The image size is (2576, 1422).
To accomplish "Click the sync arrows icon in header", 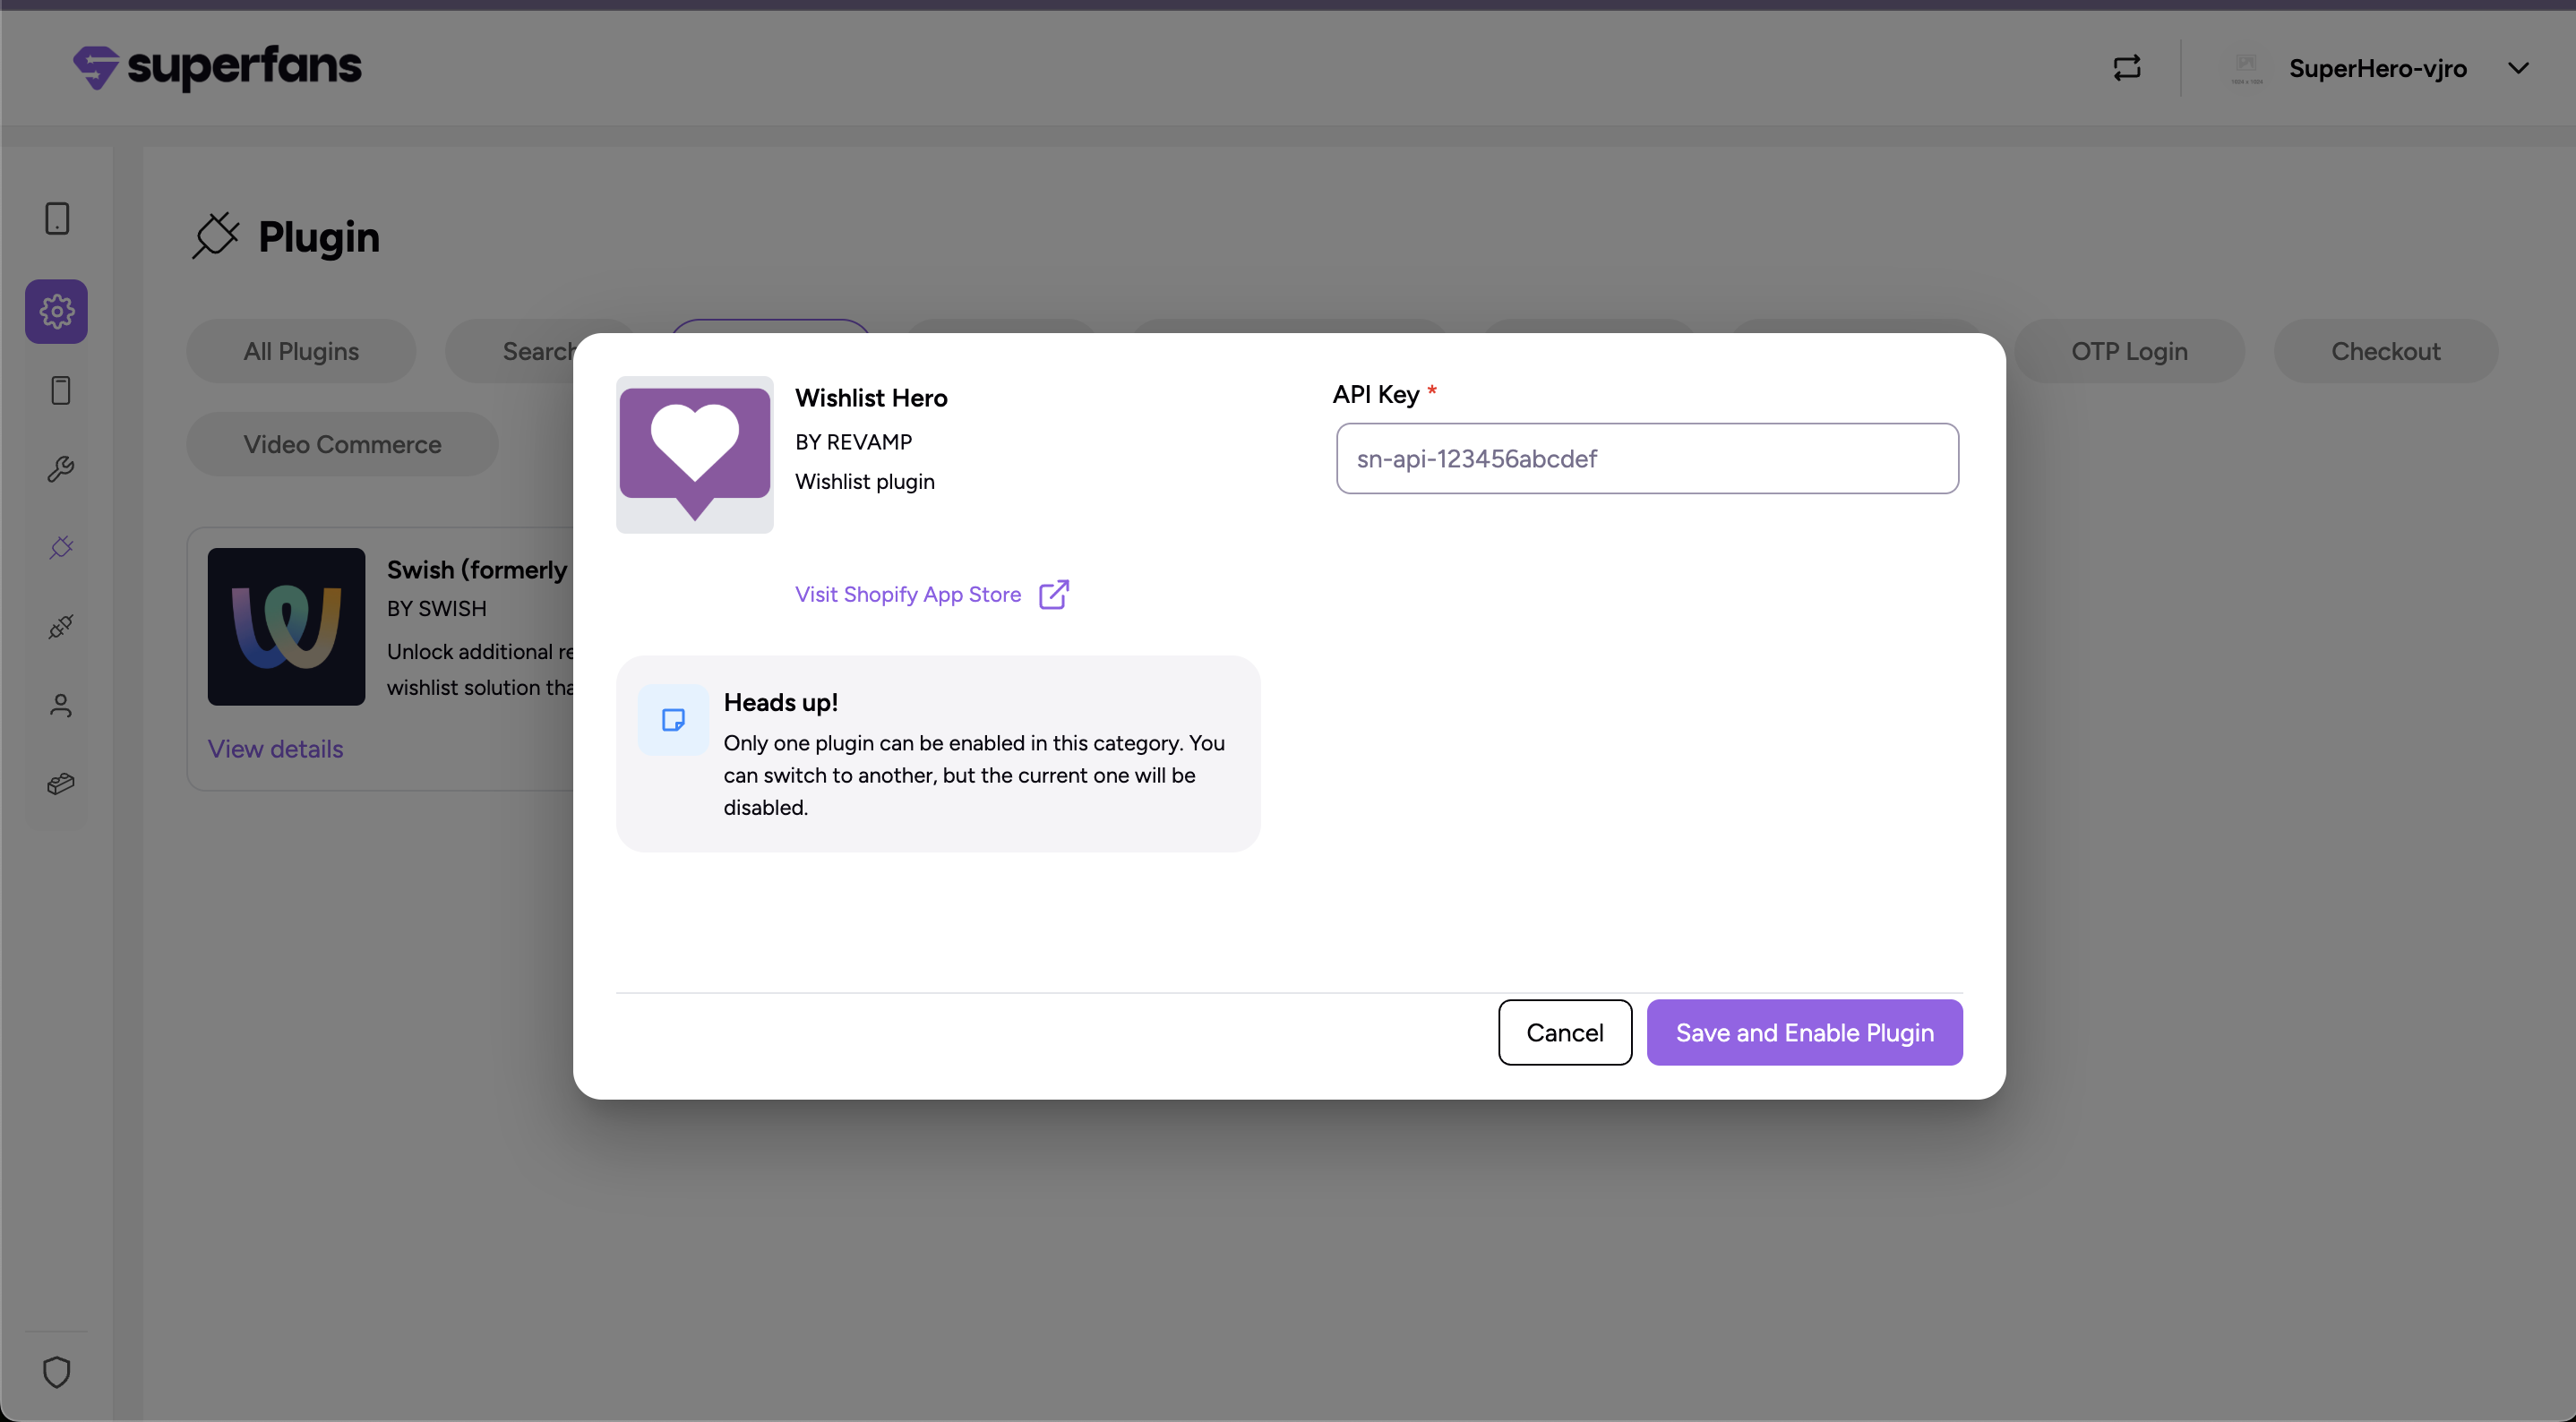I will click(2126, 68).
